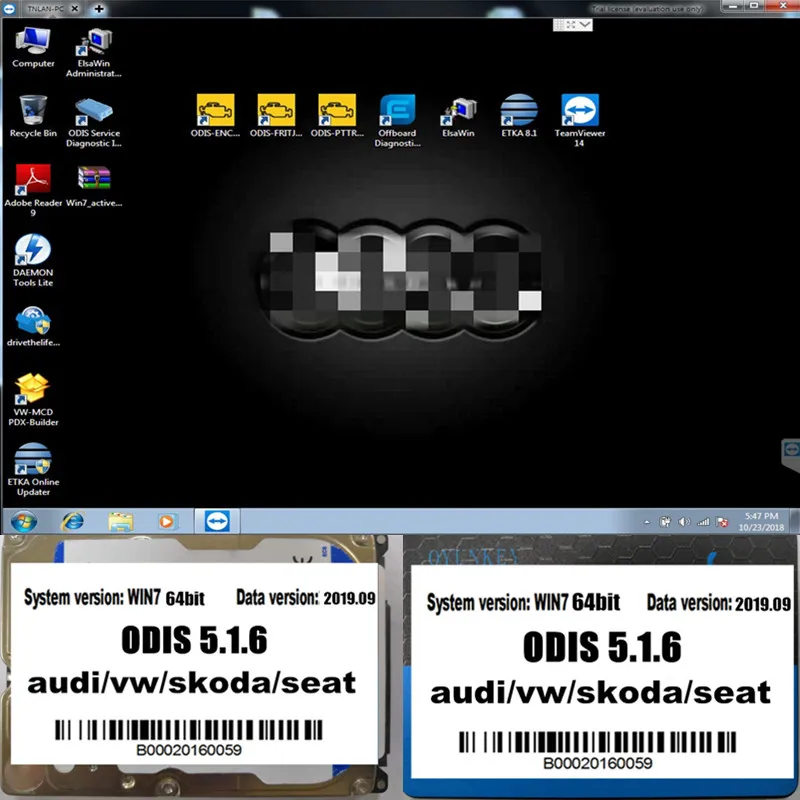The image size is (800, 800).
Task: Launch the ODIS-FRITJ shortcut
Action: coord(276,116)
